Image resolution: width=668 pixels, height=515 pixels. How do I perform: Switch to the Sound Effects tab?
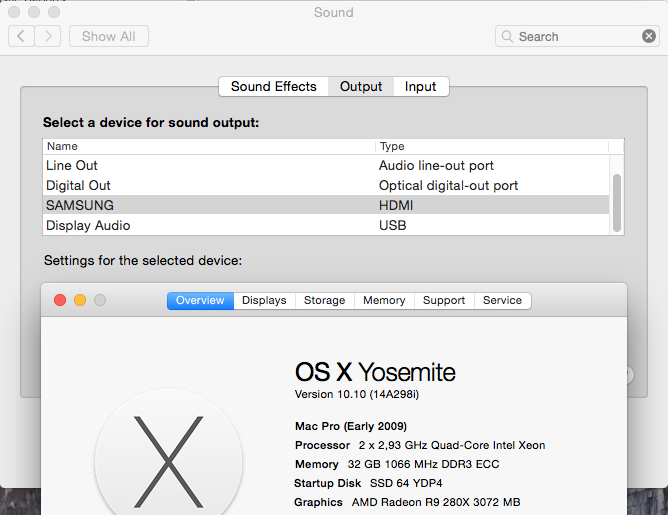point(273,86)
